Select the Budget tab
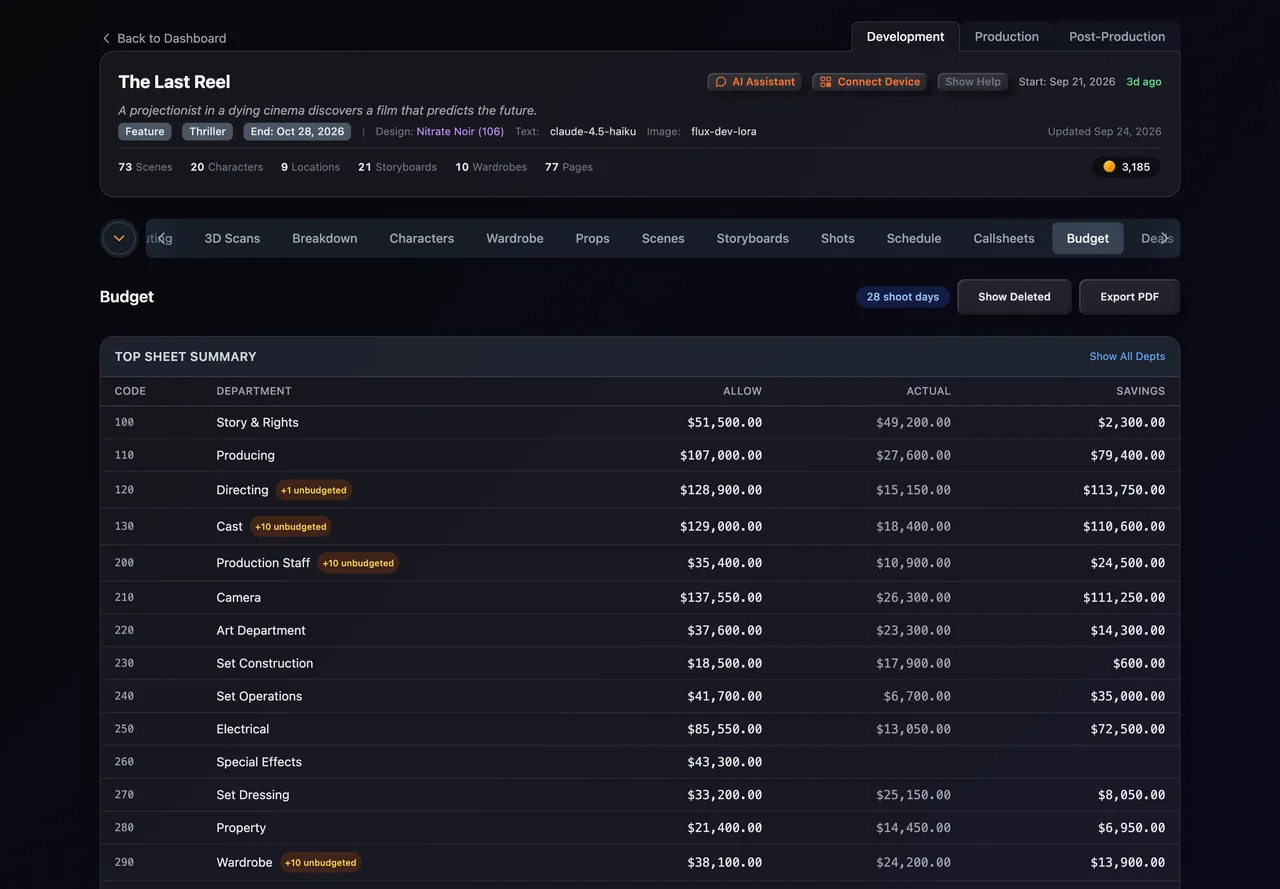The height and width of the screenshot is (889, 1280). [1088, 238]
